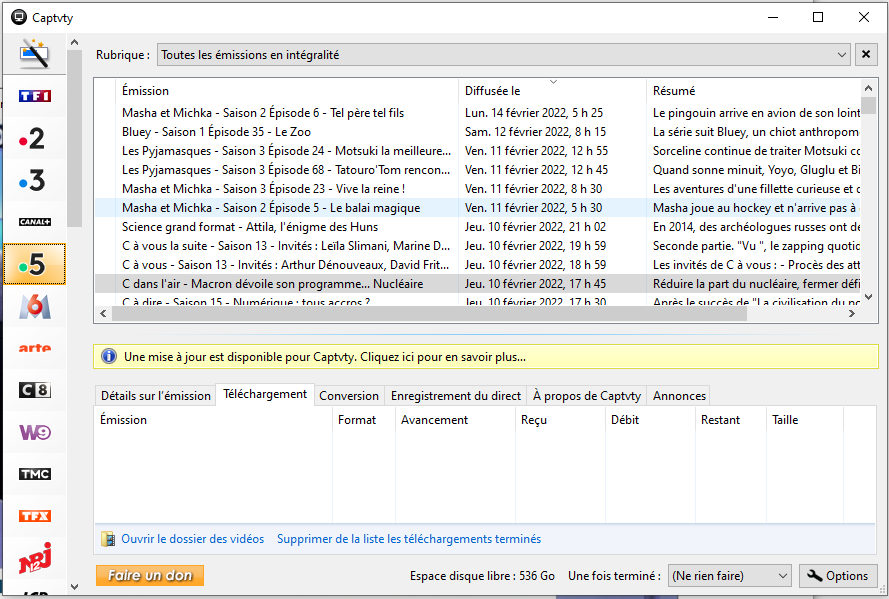Click the Faire un don button
This screenshot has width=889, height=599.
point(150,575)
